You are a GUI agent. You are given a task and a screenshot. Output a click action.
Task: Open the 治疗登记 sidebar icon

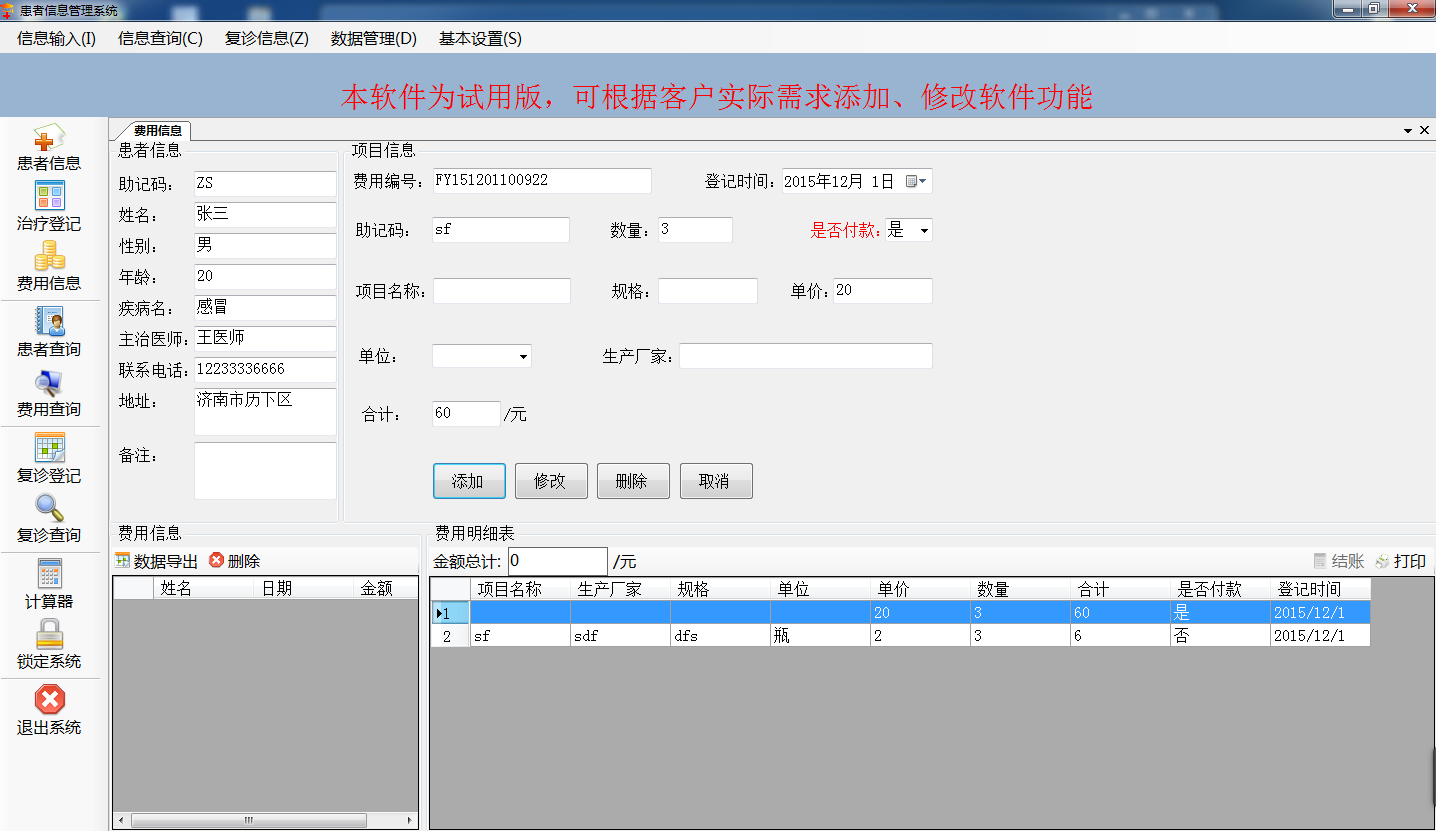pyautogui.click(x=49, y=196)
